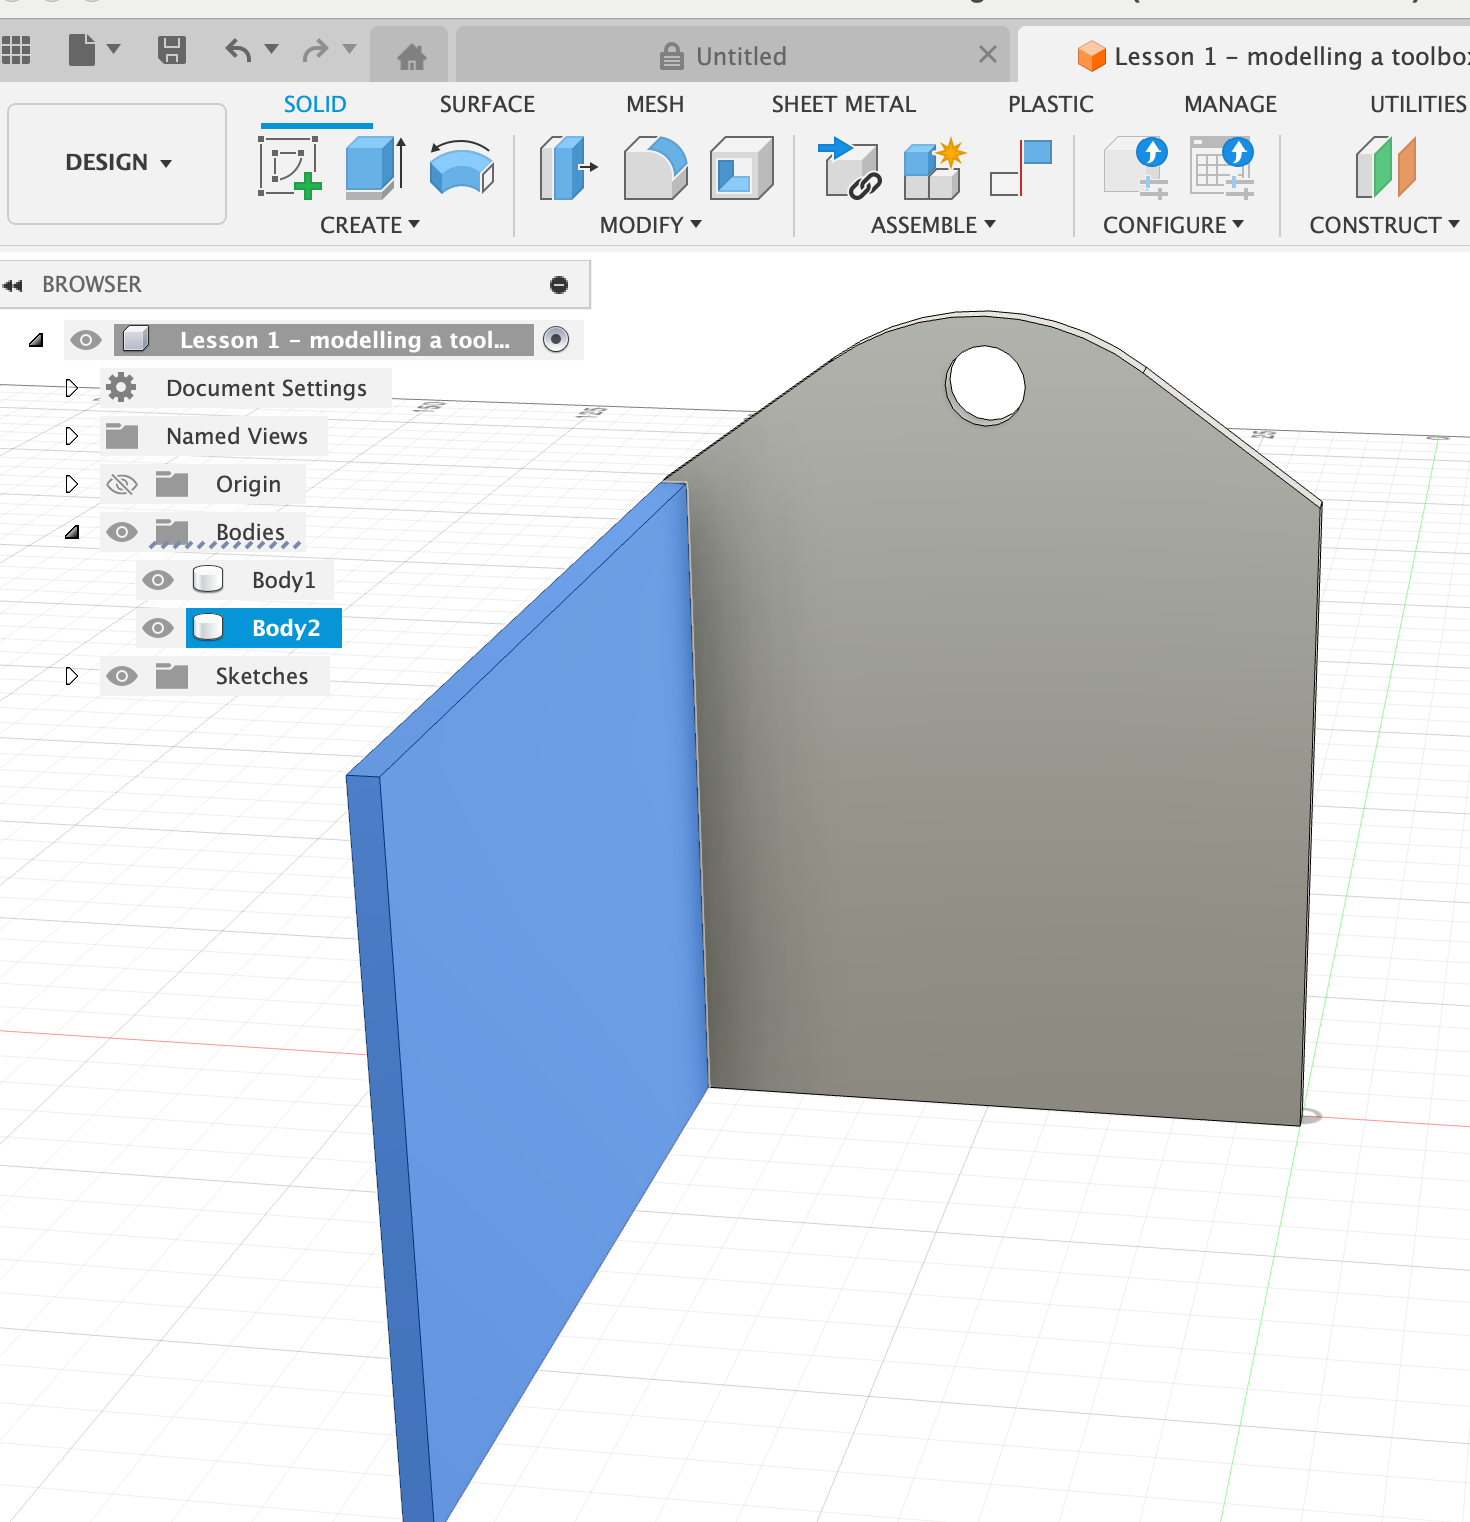The width and height of the screenshot is (1470, 1522).
Task: Select the Shell tool icon
Action: (x=741, y=168)
